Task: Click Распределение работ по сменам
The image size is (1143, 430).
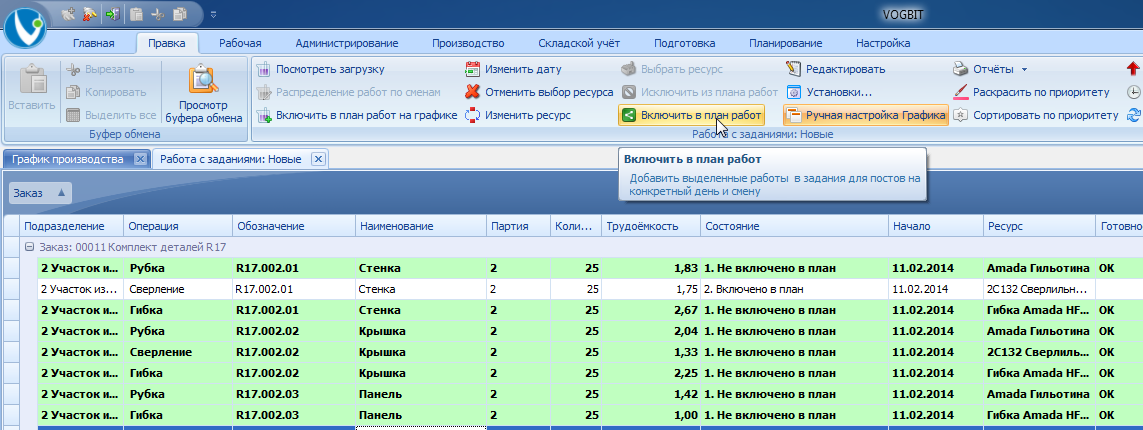Action: tap(349, 93)
